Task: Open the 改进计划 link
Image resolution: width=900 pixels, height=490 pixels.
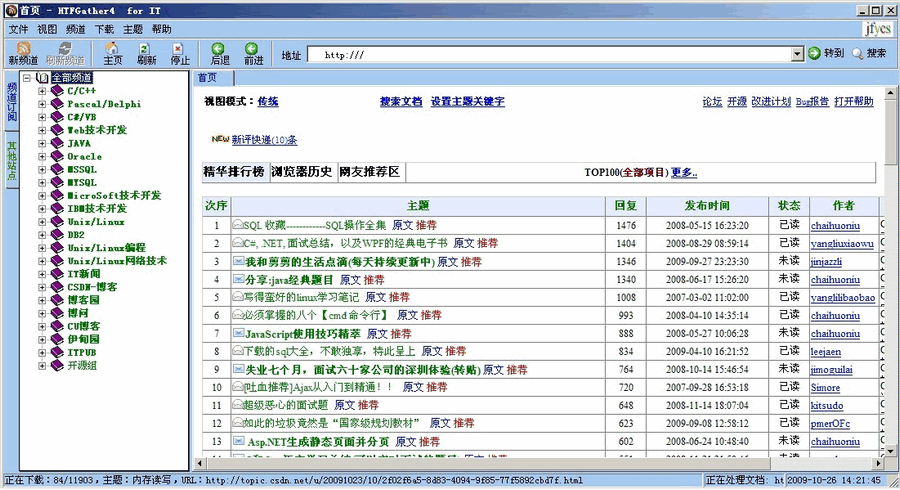Action: pos(771,102)
